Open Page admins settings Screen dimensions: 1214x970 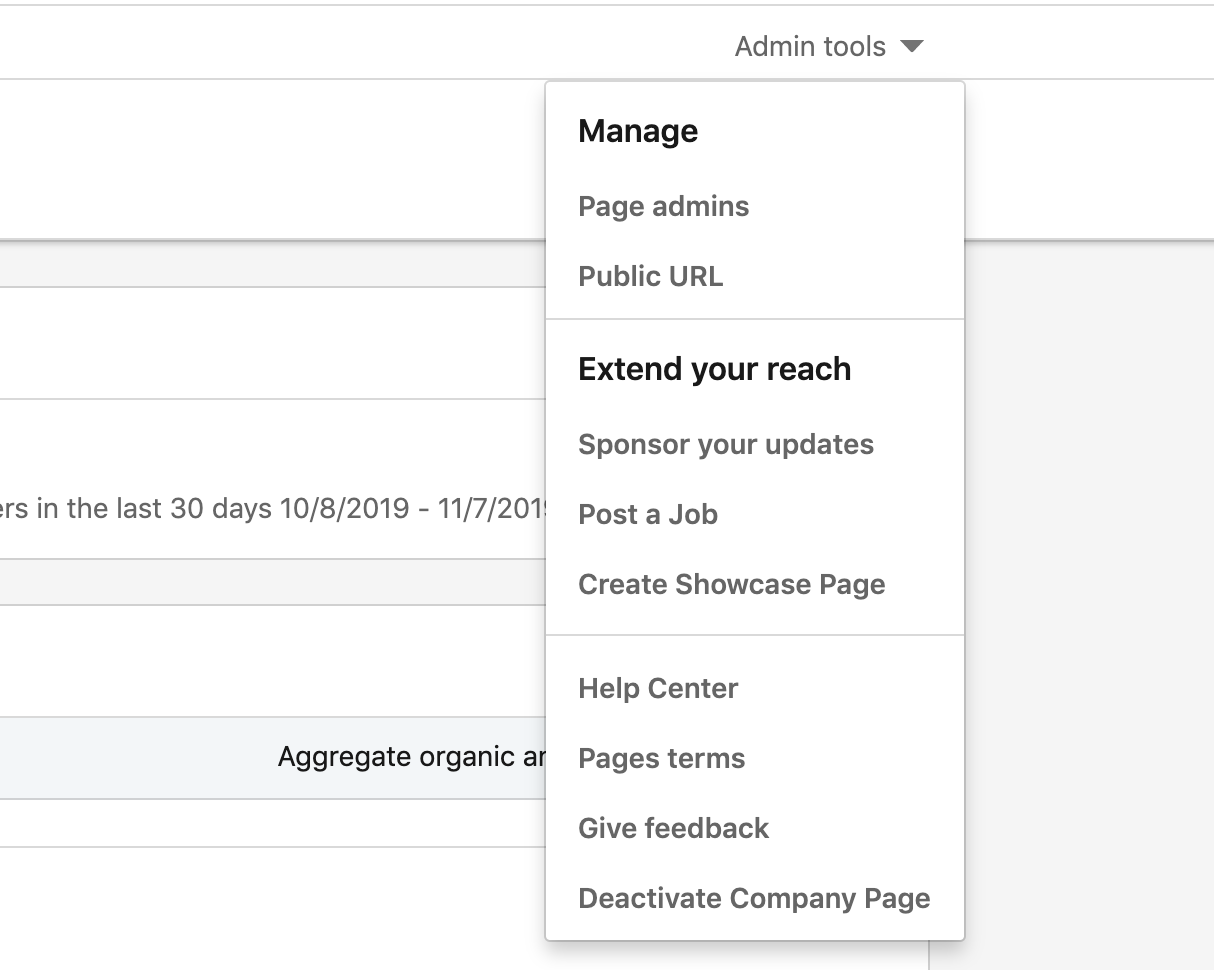click(x=663, y=207)
